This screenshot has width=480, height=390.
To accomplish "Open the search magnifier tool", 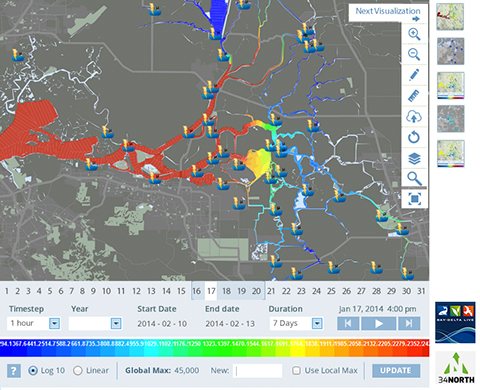I will click(414, 179).
